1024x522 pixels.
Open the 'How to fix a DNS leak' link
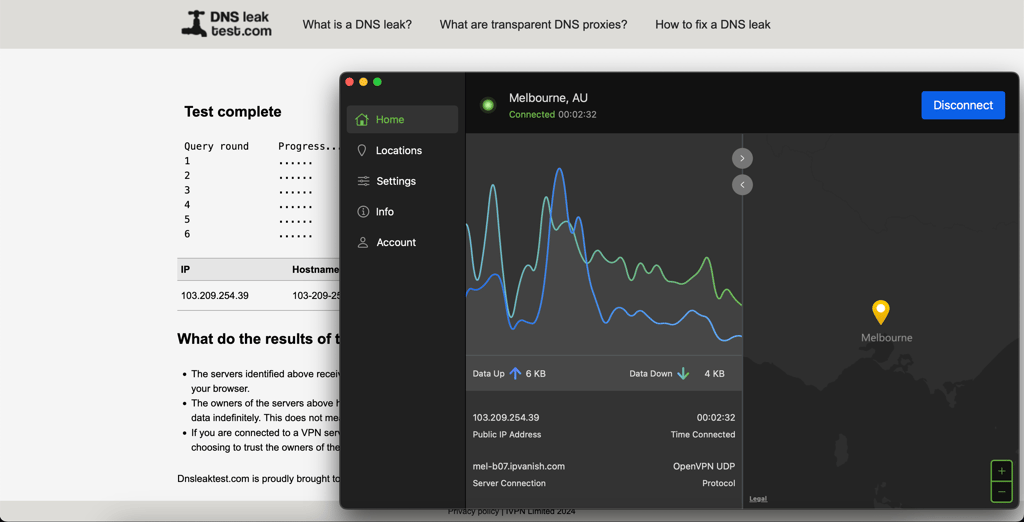713,25
